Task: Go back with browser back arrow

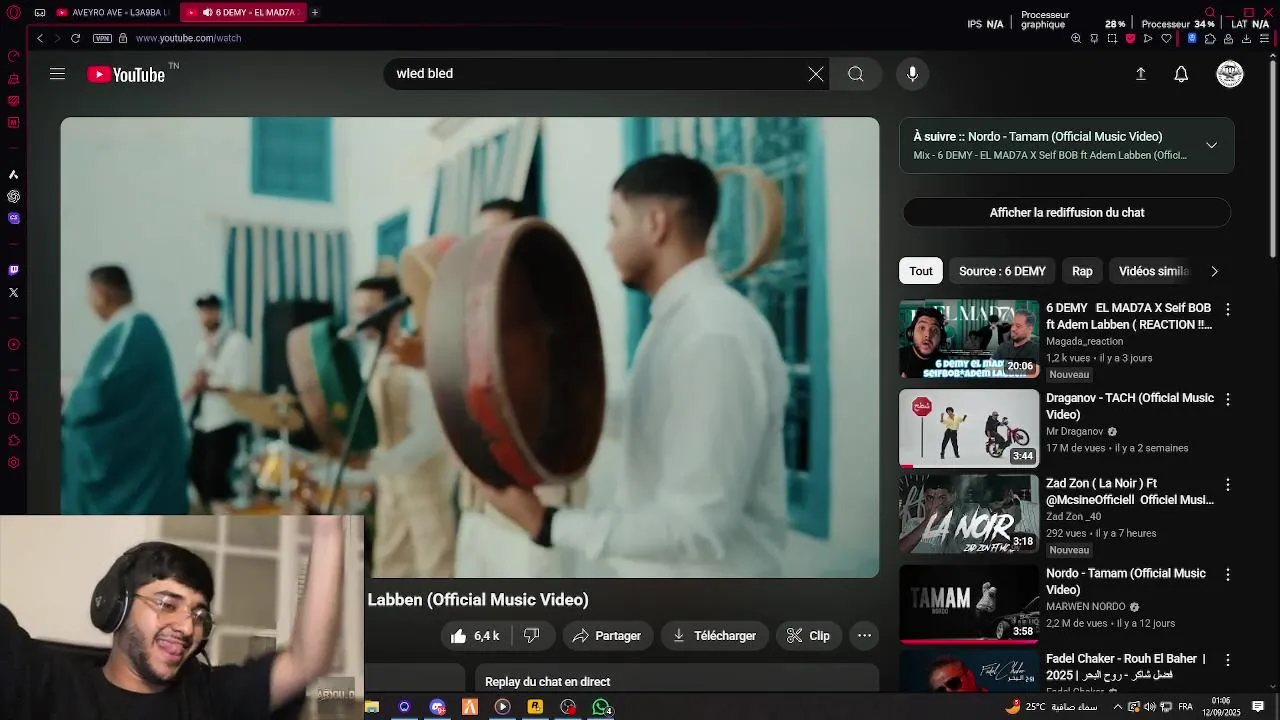Action: click(40, 38)
